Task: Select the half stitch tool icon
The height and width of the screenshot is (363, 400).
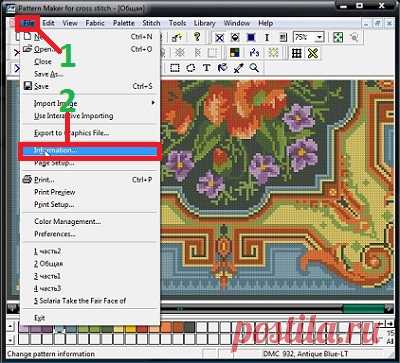Action: click(235, 37)
